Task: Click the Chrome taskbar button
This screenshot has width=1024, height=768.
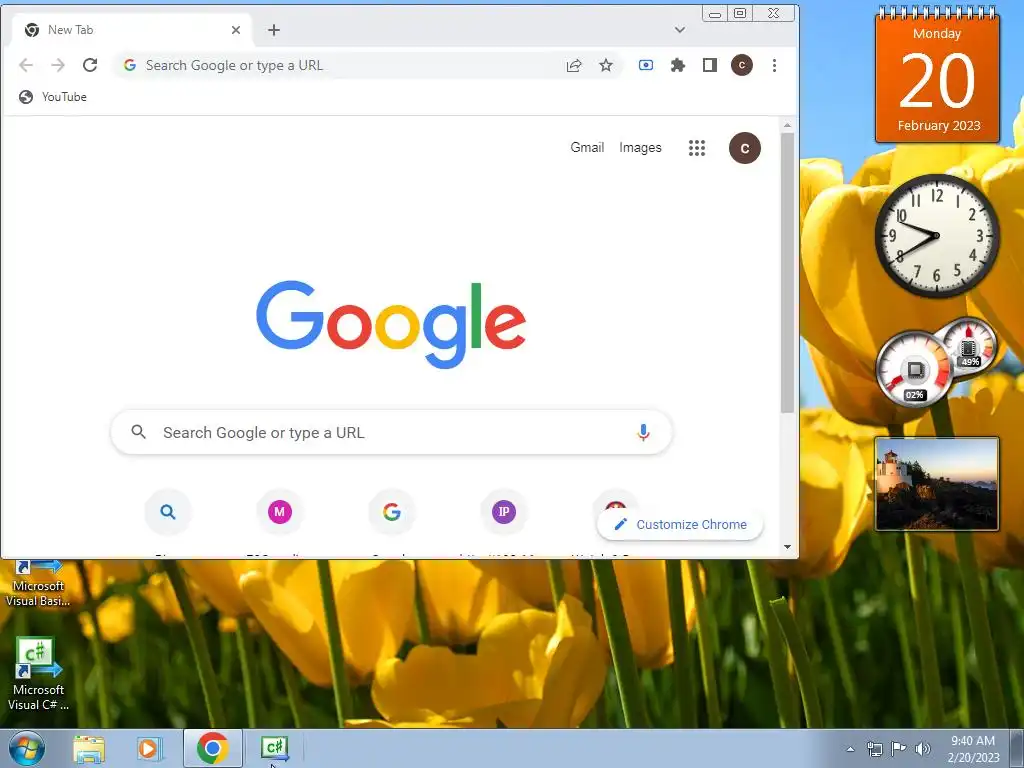Action: [x=212, y=748]
